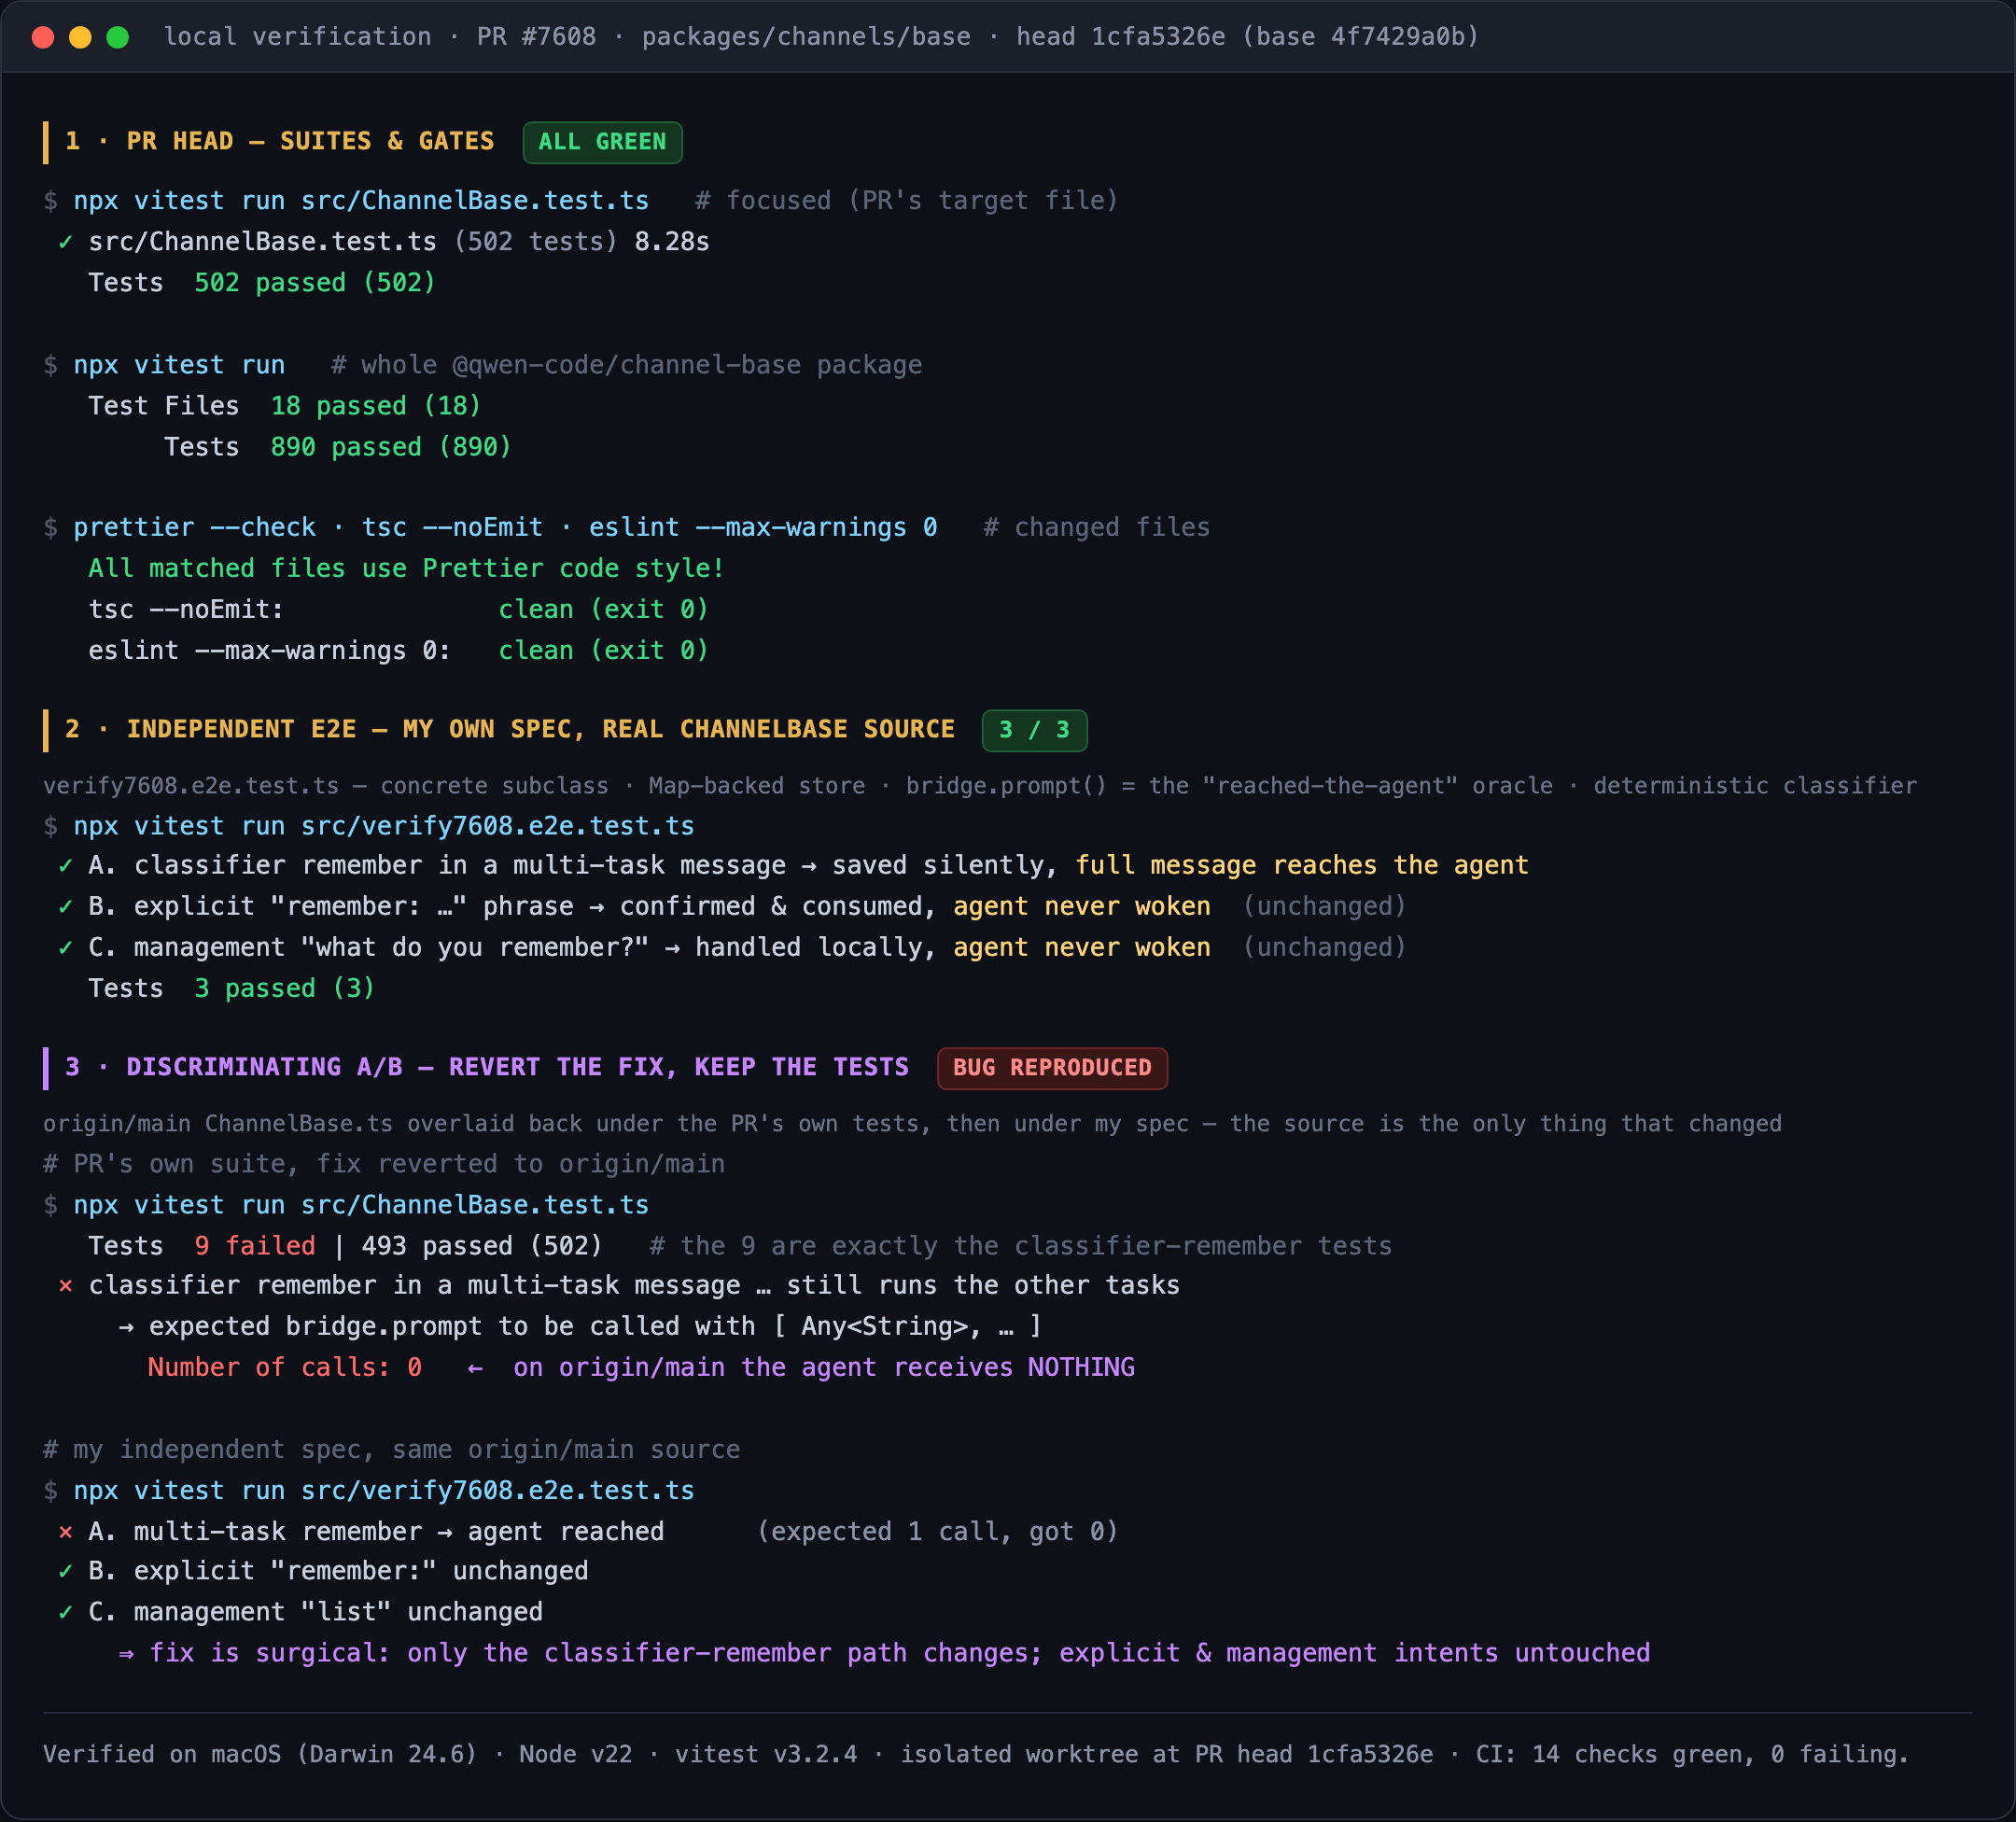Click the first 'npx vitest run src/verify7608.e2e.test.ts' command in section 2

pyautogui.click(x=384, y=826)
